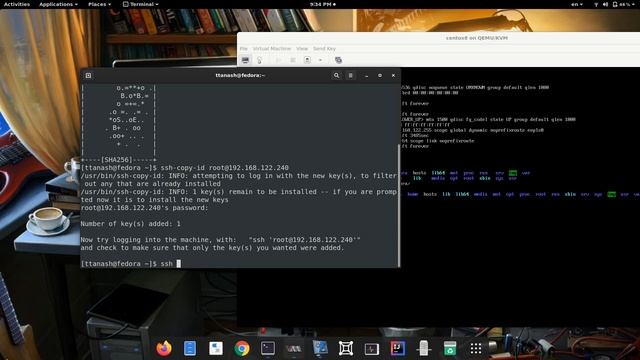Open the blue document app in dock

click(x=190, y=348)
